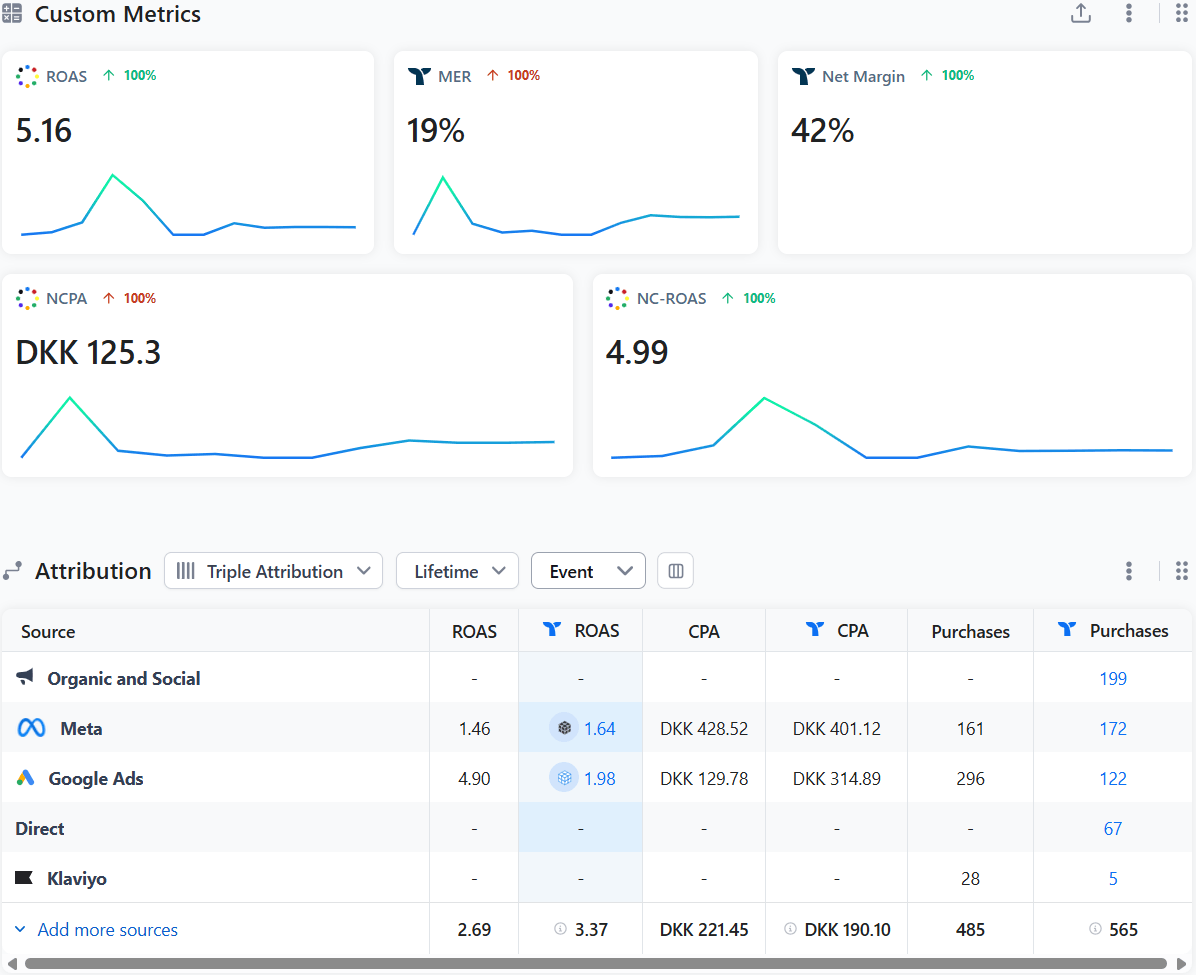Open Custom Metrics three-dot options menu

pyautogui.click(x=1129, y=13)
